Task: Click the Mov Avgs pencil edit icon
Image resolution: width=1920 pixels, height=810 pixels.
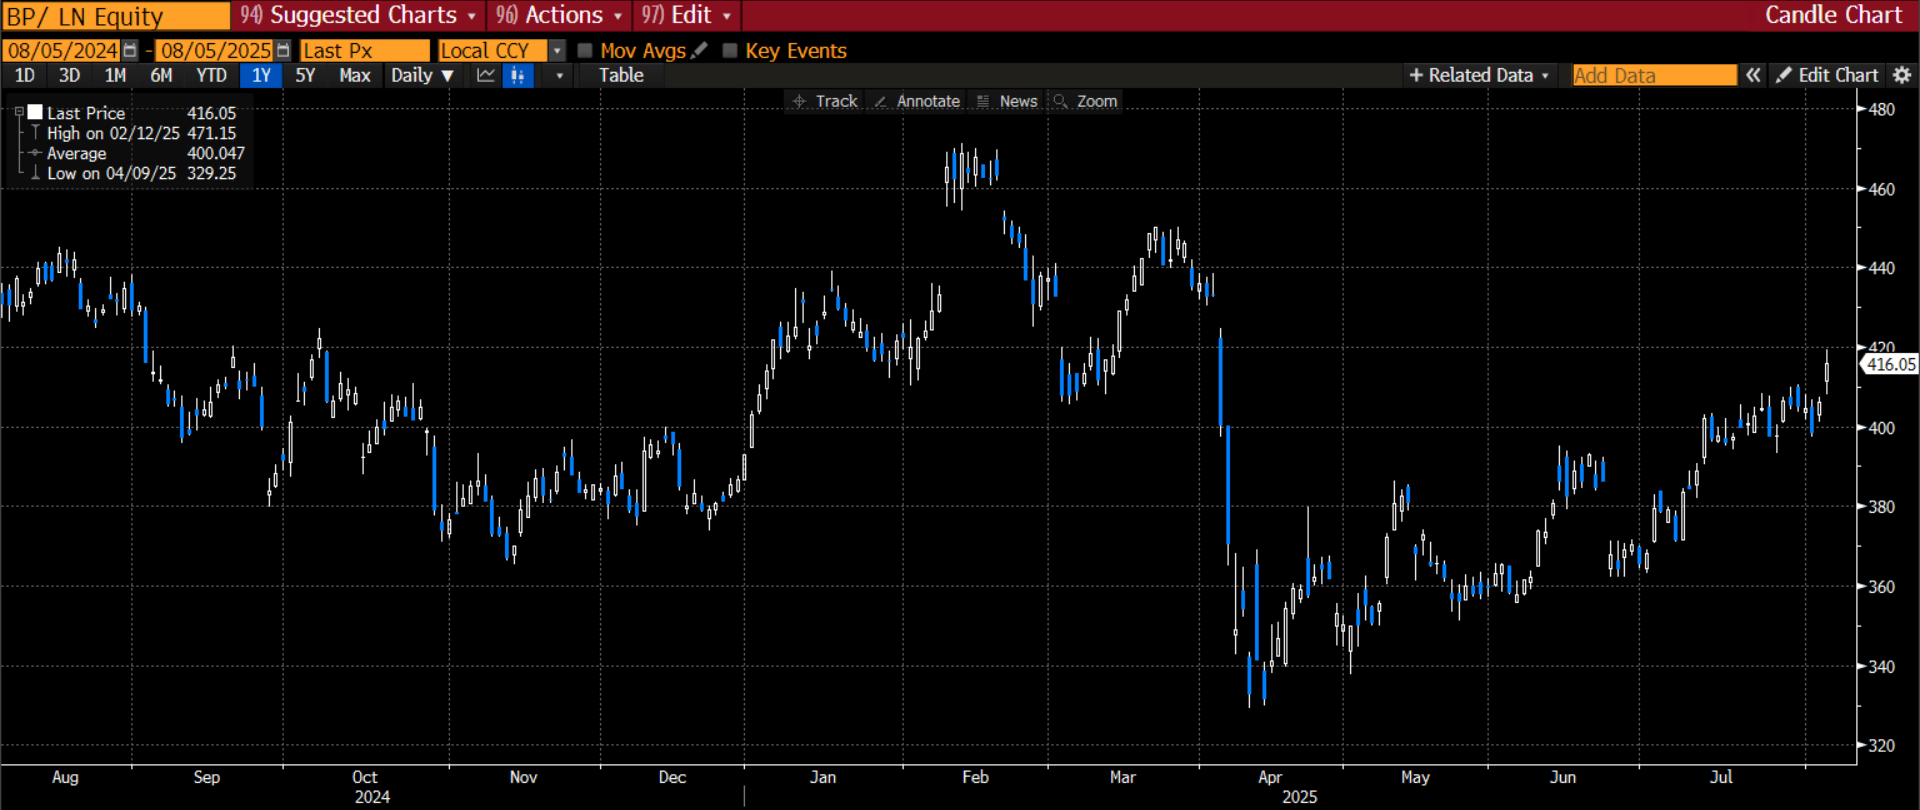Action: point(700,50)
